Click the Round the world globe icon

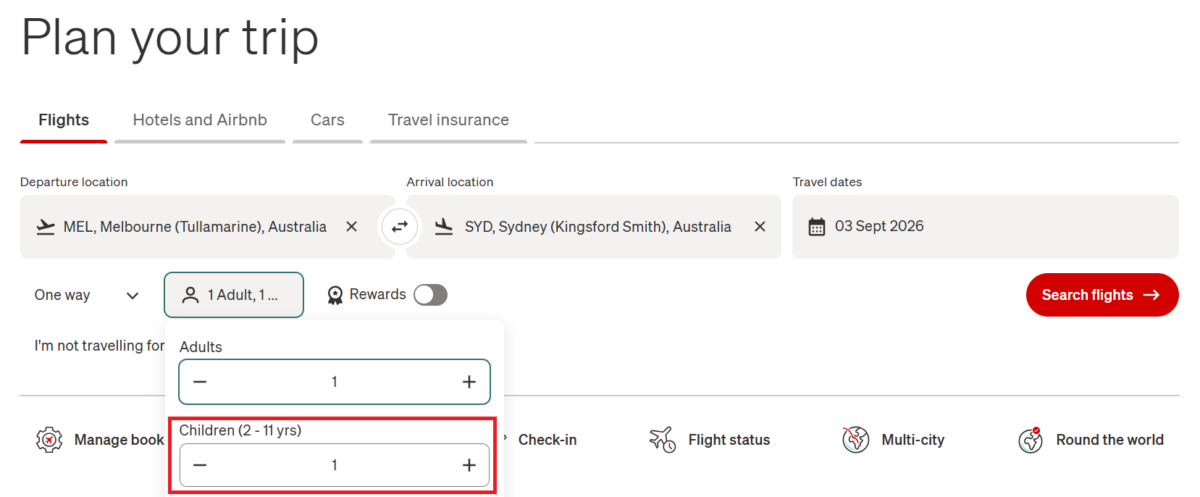click(1031, 440)
